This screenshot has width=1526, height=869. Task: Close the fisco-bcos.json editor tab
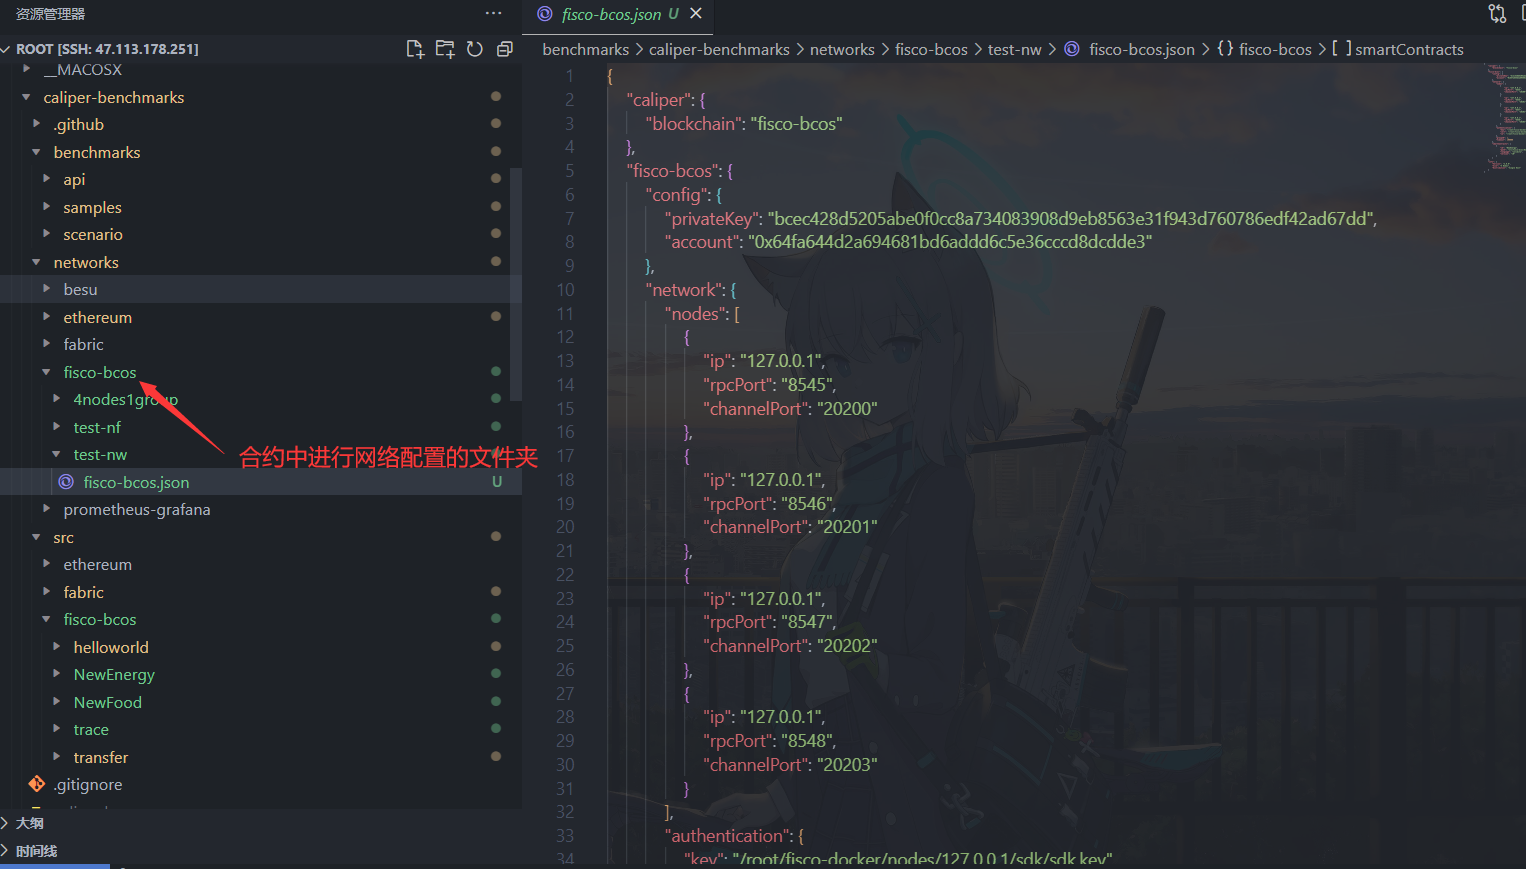coord(696,14)
